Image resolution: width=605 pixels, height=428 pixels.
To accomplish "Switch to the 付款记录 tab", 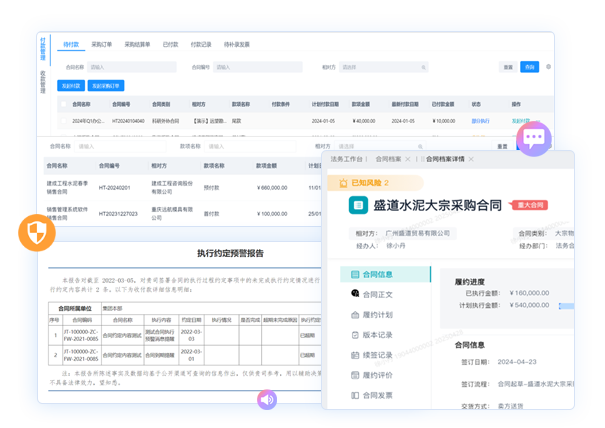I will 200,45.
